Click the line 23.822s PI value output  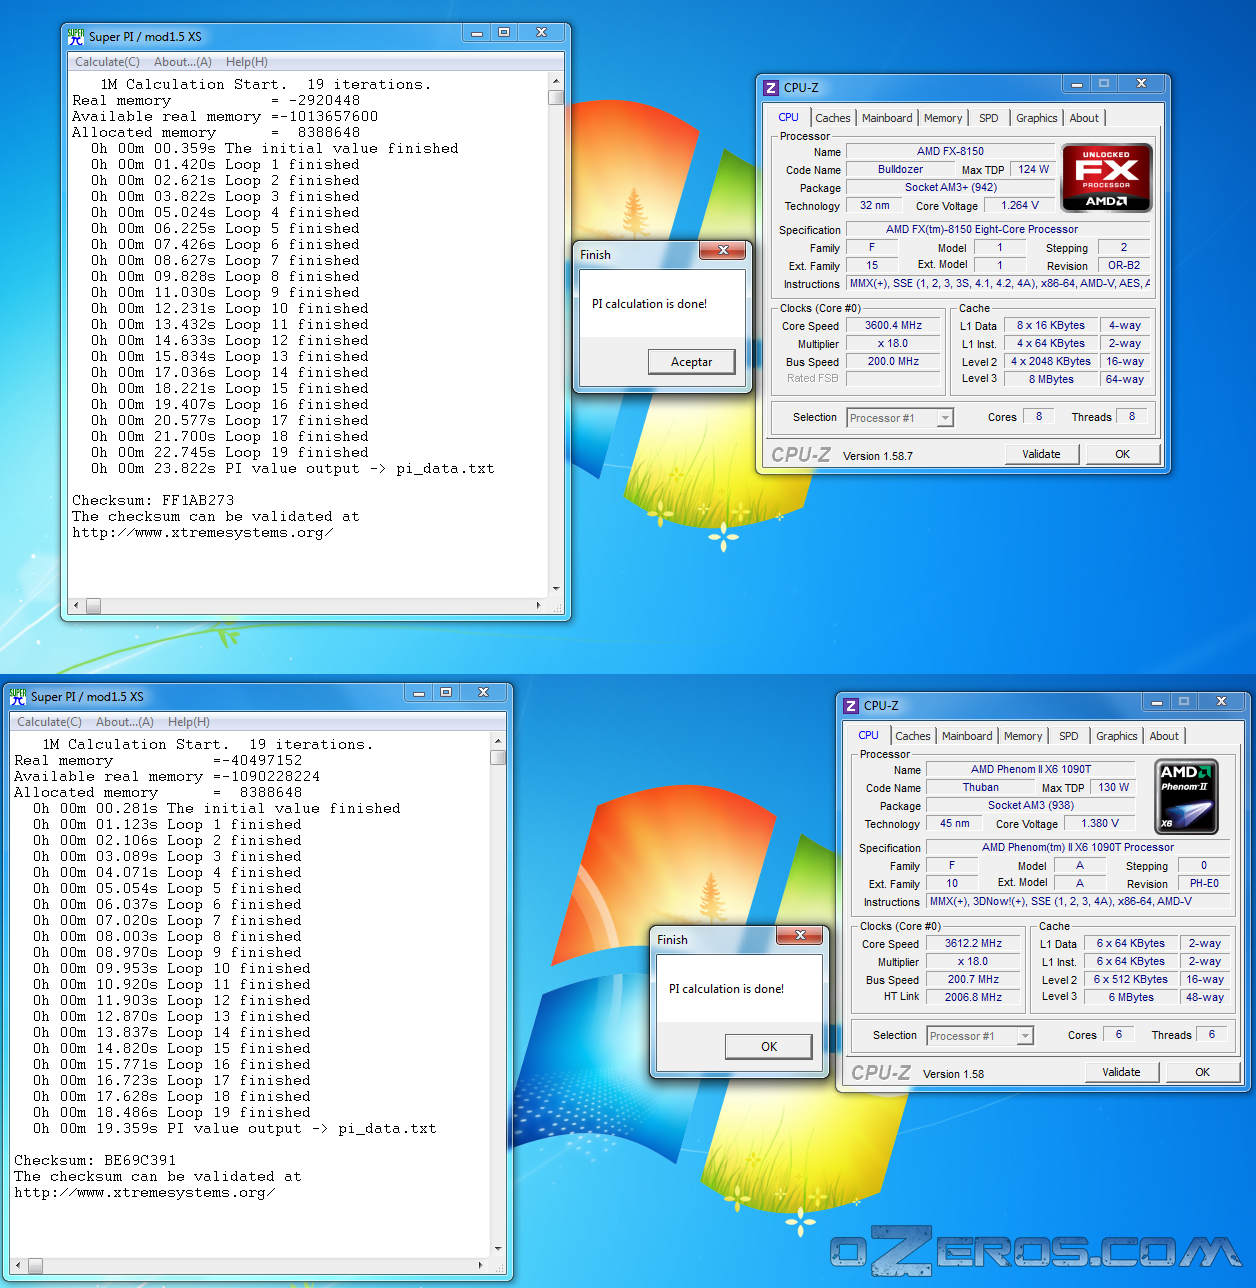click(x=292, y=469)
